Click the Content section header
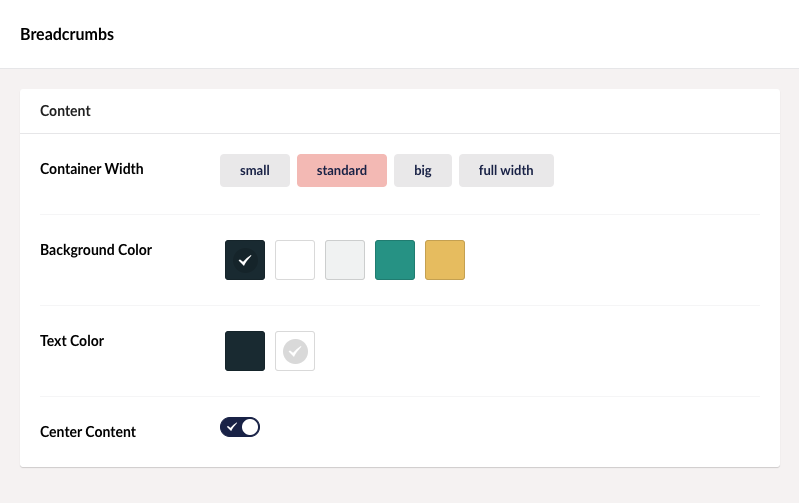Viewport: 799px width, 503px height. point(66,111)
